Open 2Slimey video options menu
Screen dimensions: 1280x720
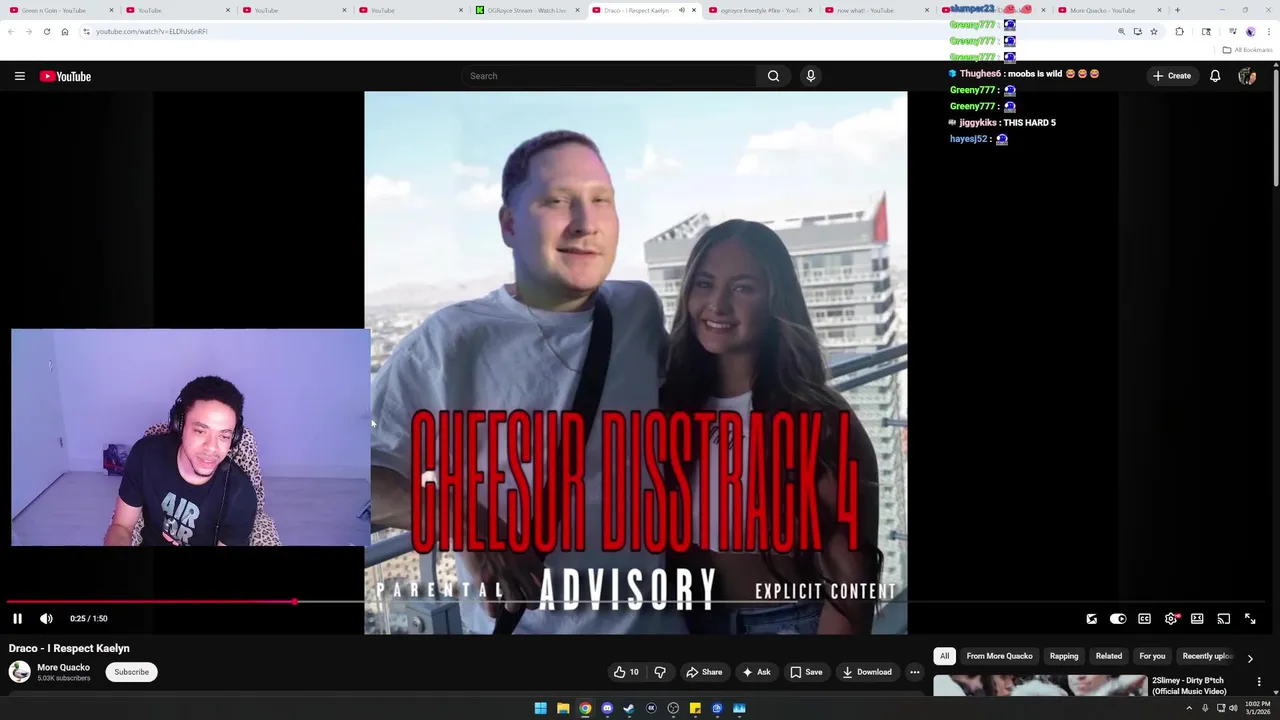pos(1259,682)
